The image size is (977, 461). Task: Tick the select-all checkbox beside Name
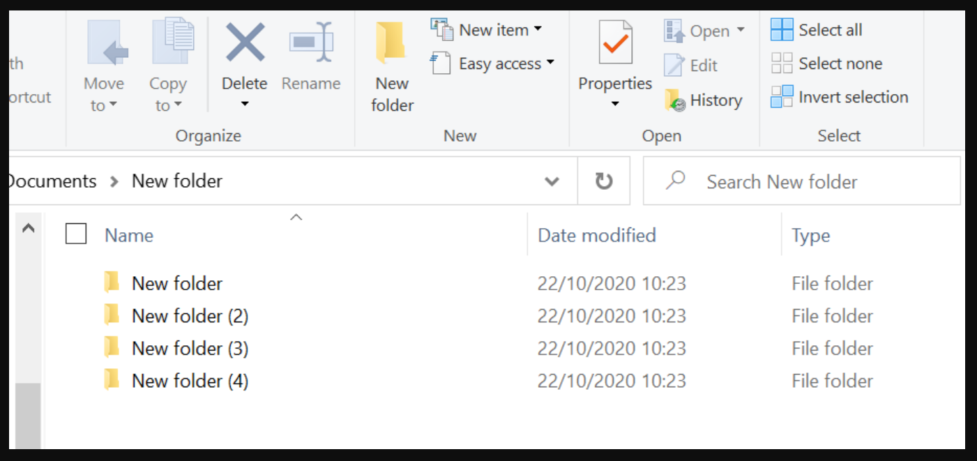coord(76,234)
